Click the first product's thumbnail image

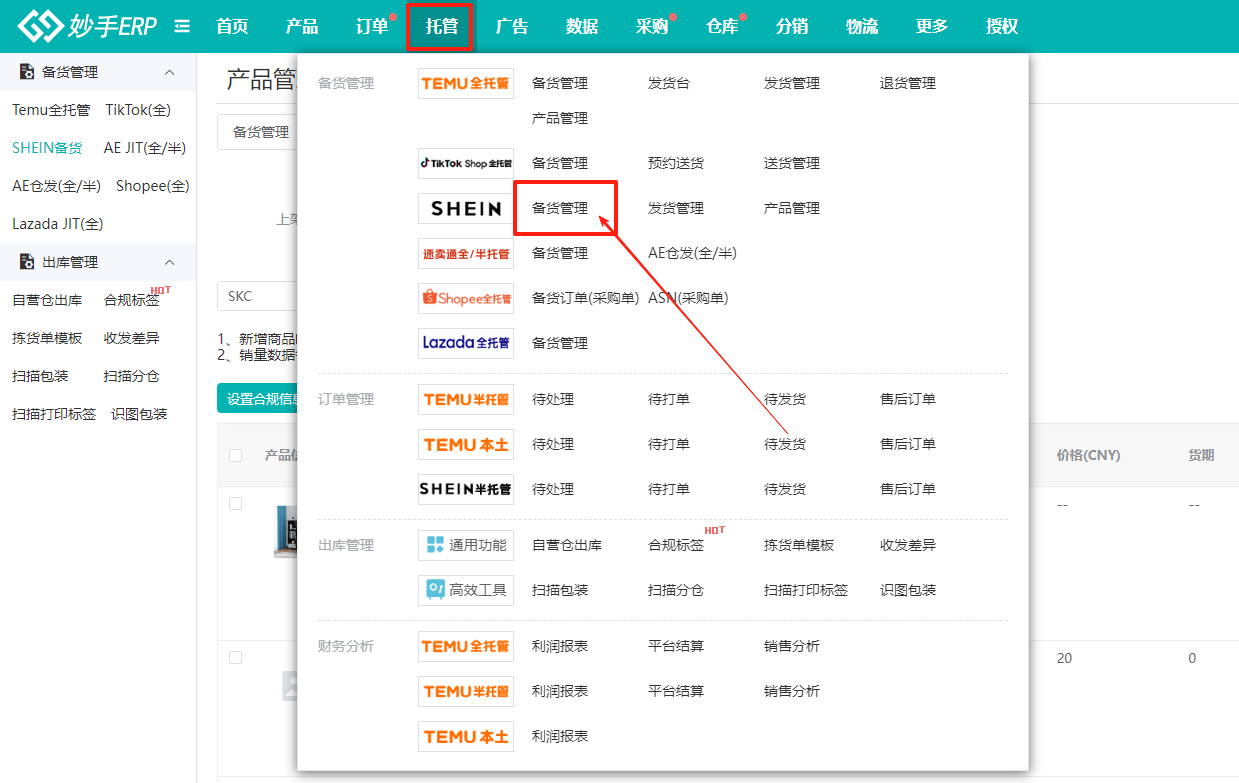tap(286, 531)
